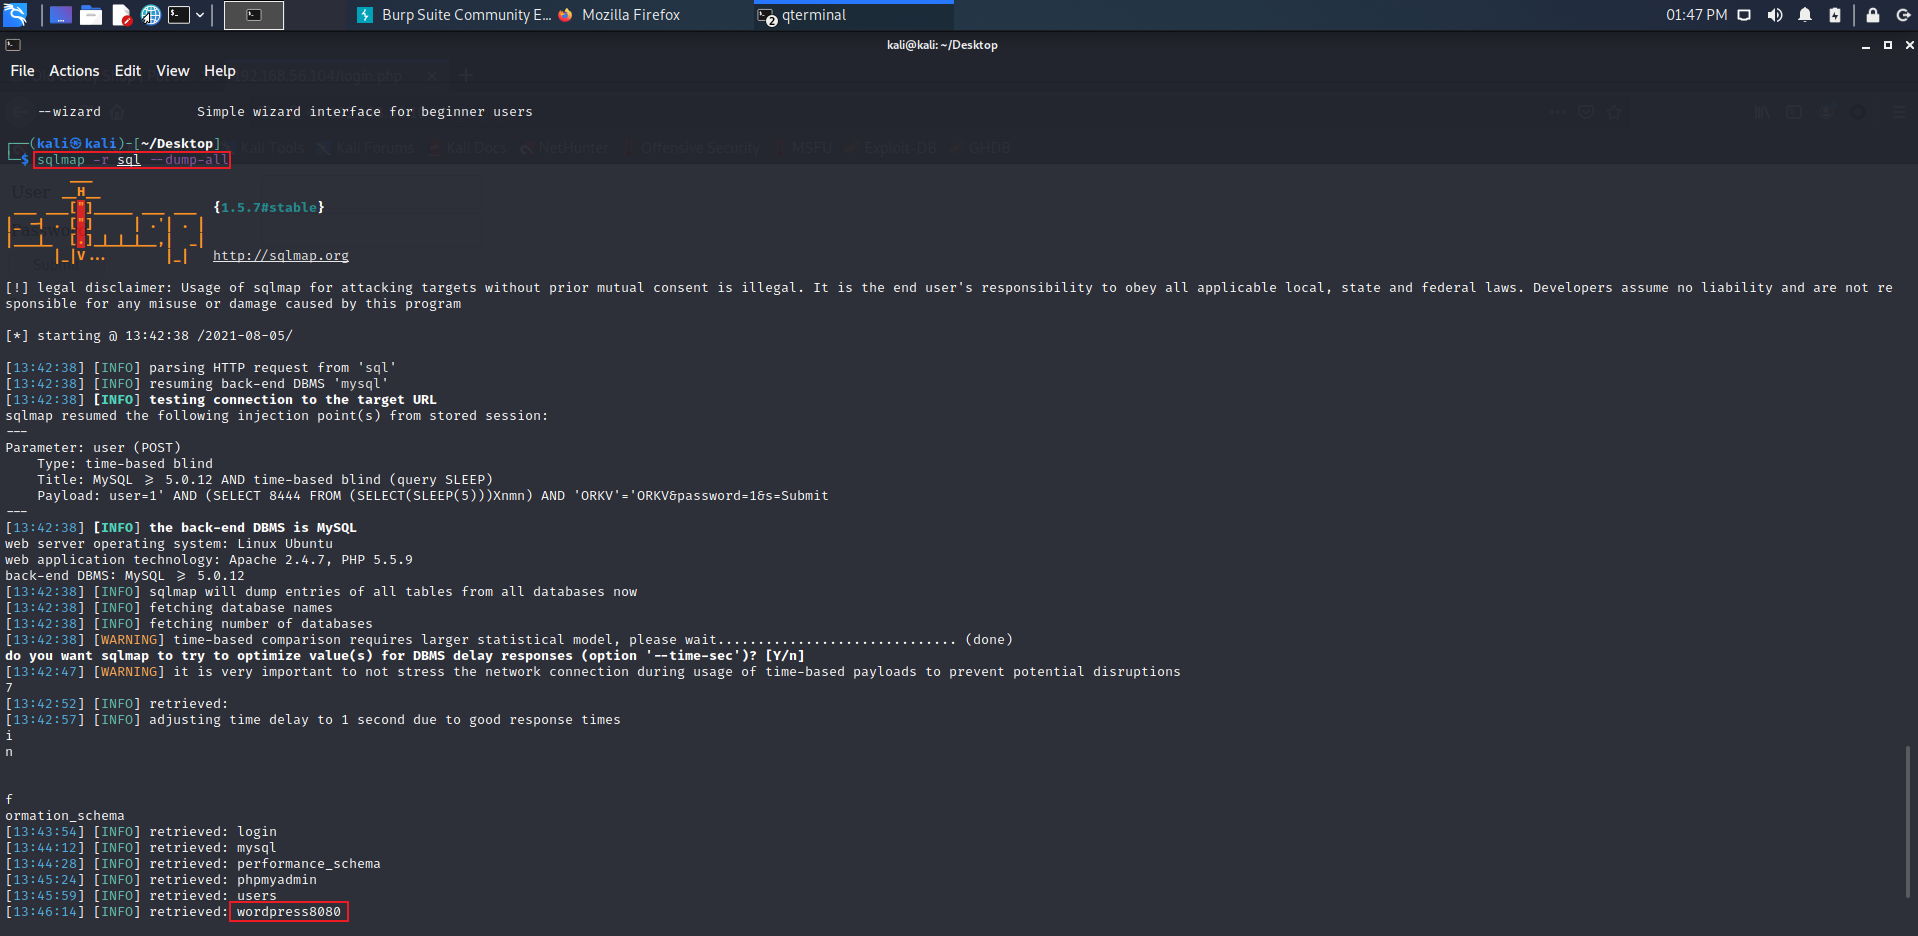Switch to Mozilla Firefox taskbar window
Viewport: 1918px width, 936px height.
620,15
